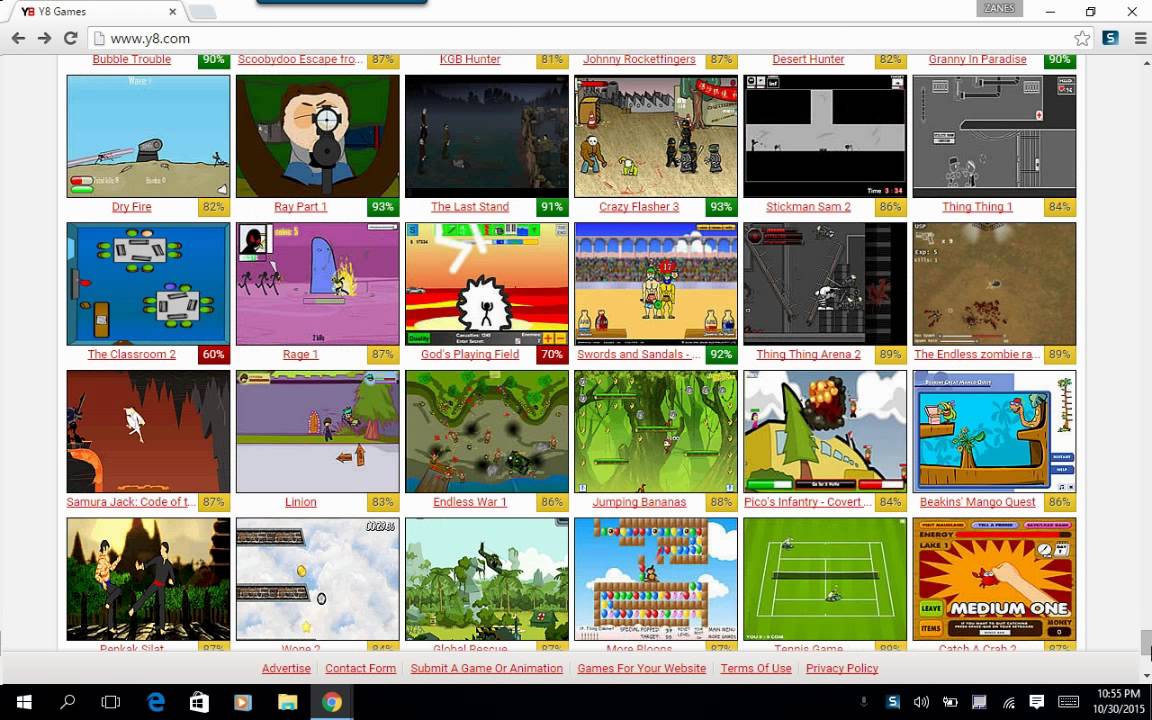Open the Windows Start menu
1152x720 pixels.
coord(24,702)
